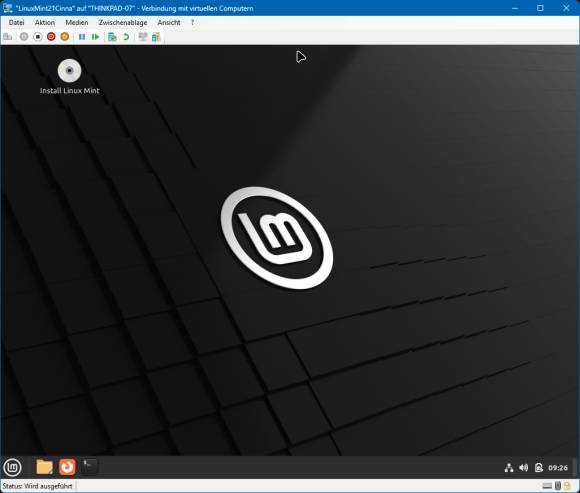Click the volume icon in Mint tray
Image resolution: width=580 pixels, height=493 pixels.
[523, 468]
